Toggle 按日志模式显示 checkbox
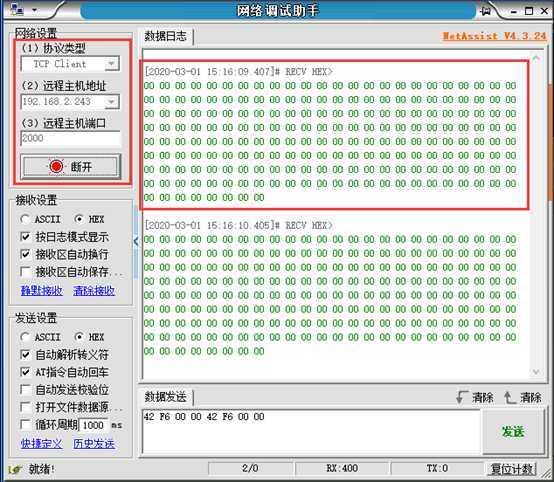Screen dimensions: 554x482 point(25,236)
